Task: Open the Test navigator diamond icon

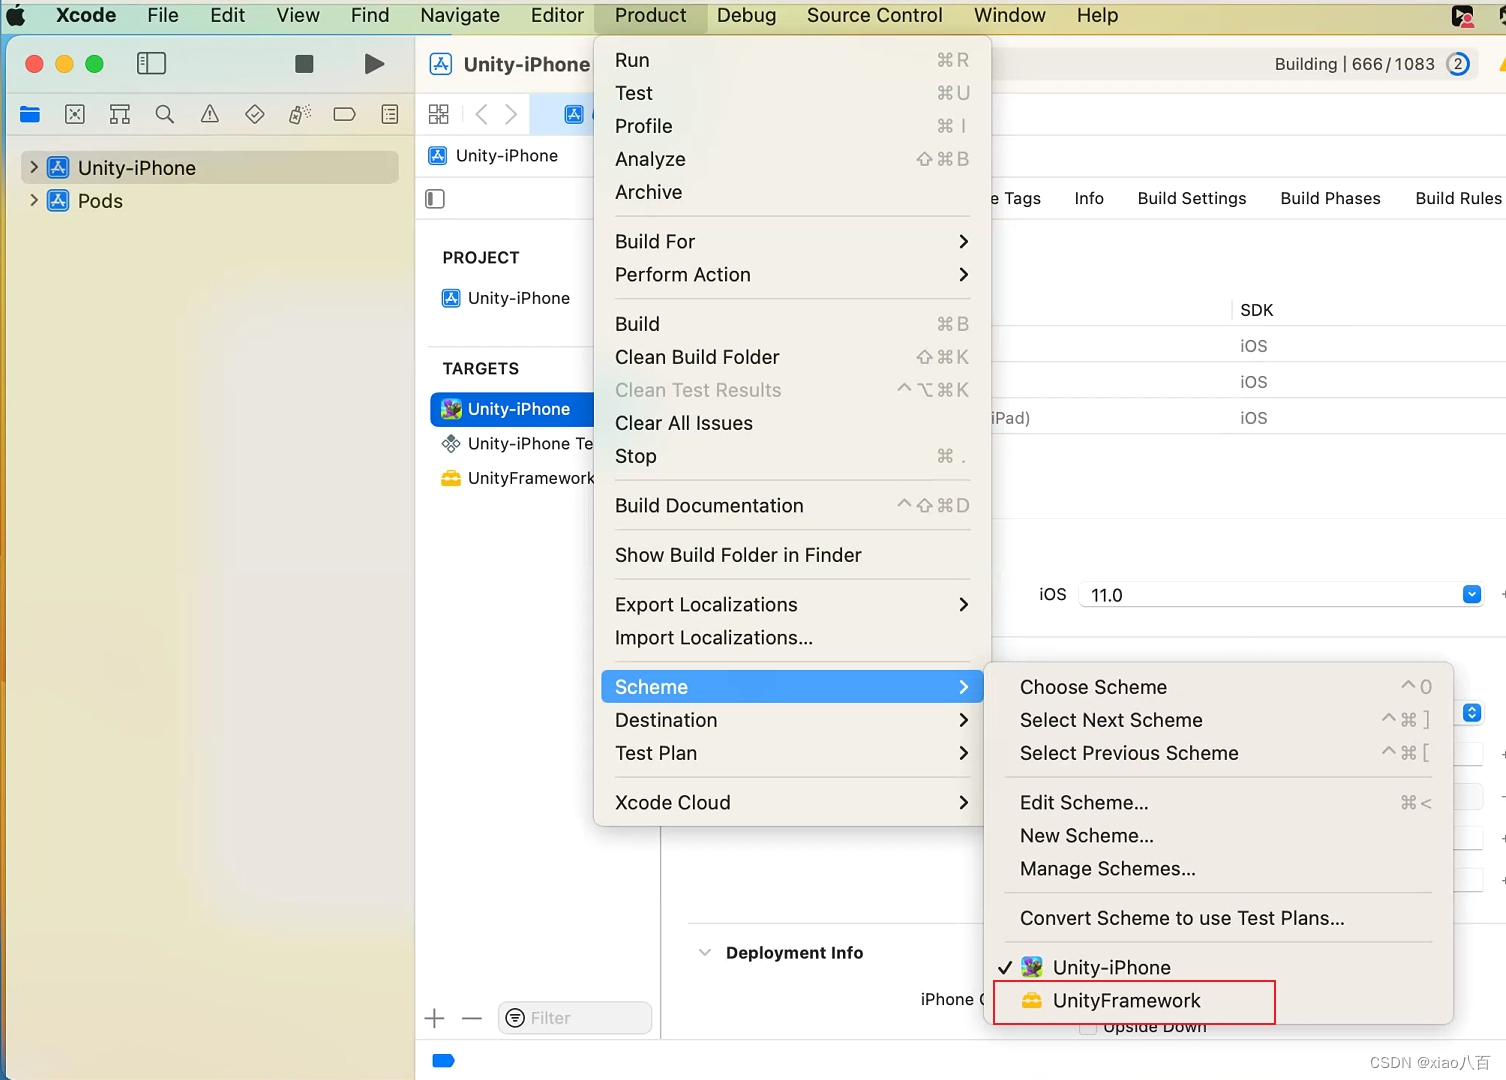Action: (x=255, y=114)
